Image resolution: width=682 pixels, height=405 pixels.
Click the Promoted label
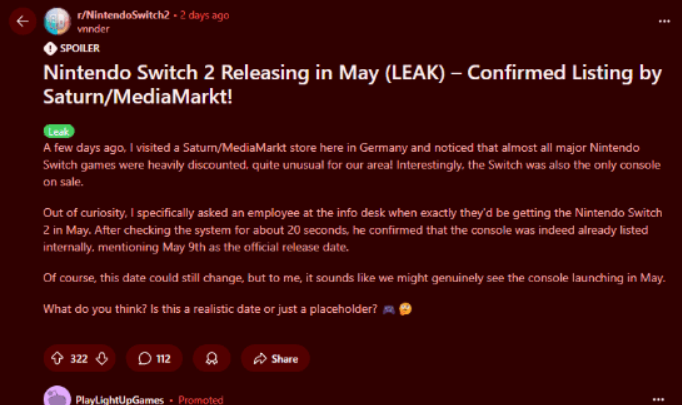click(201, 400)
